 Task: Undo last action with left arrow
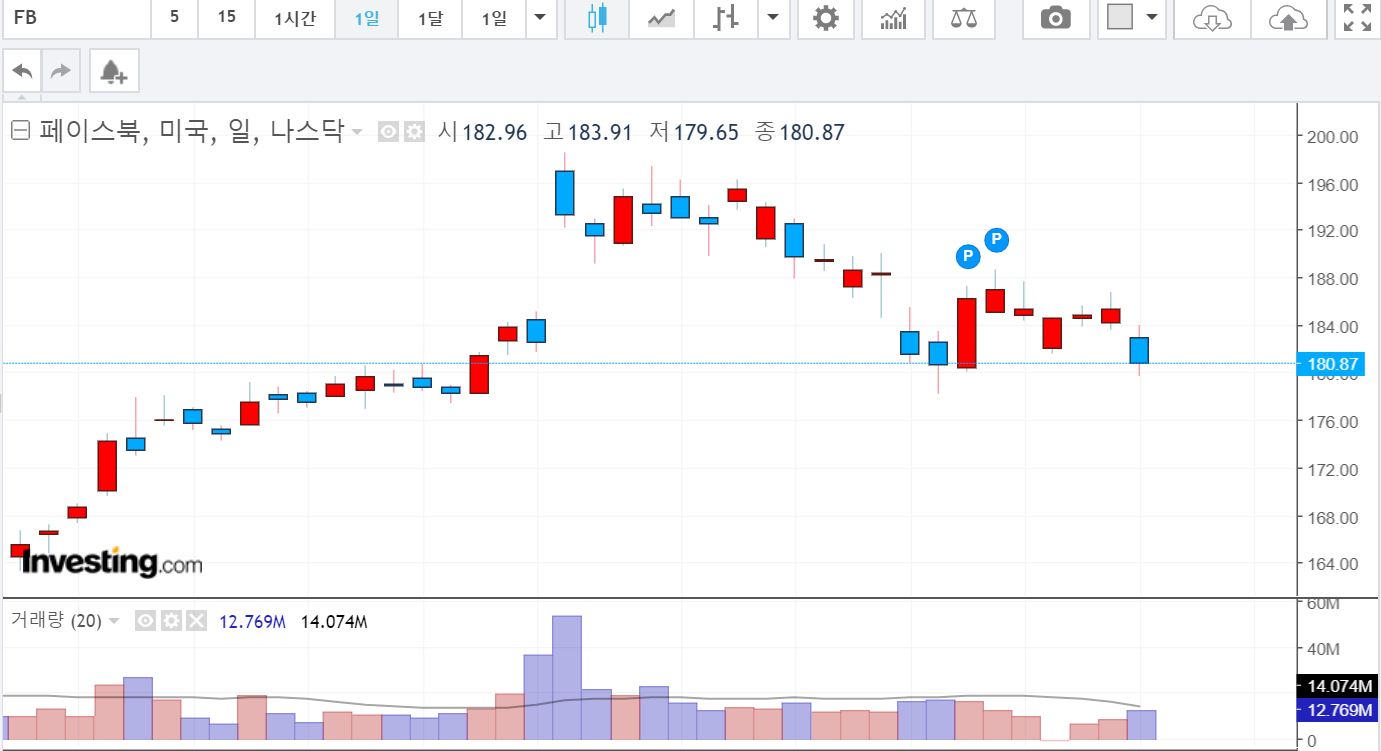pyautogui.click(x=23, y=71)
